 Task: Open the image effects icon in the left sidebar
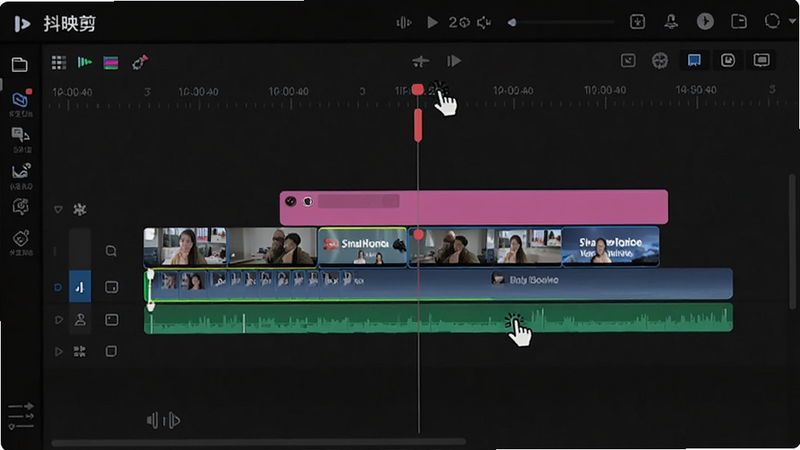(21, 171)
